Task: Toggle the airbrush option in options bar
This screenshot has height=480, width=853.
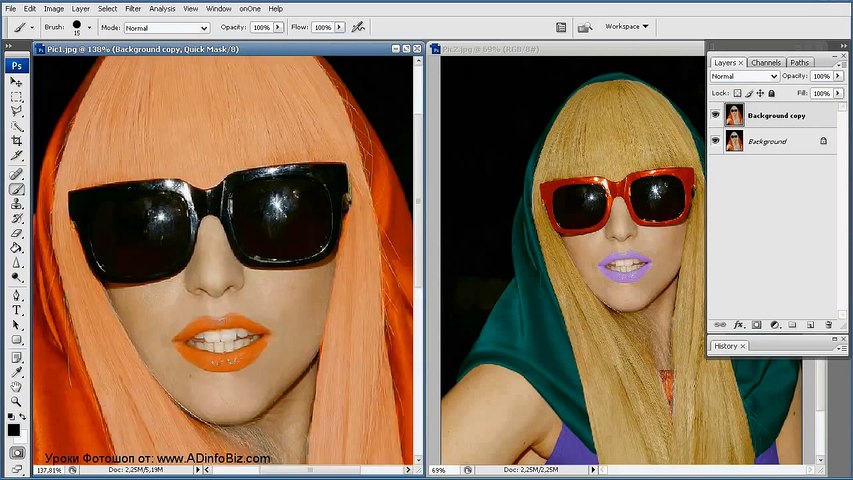Action: (x=358, y=27)
